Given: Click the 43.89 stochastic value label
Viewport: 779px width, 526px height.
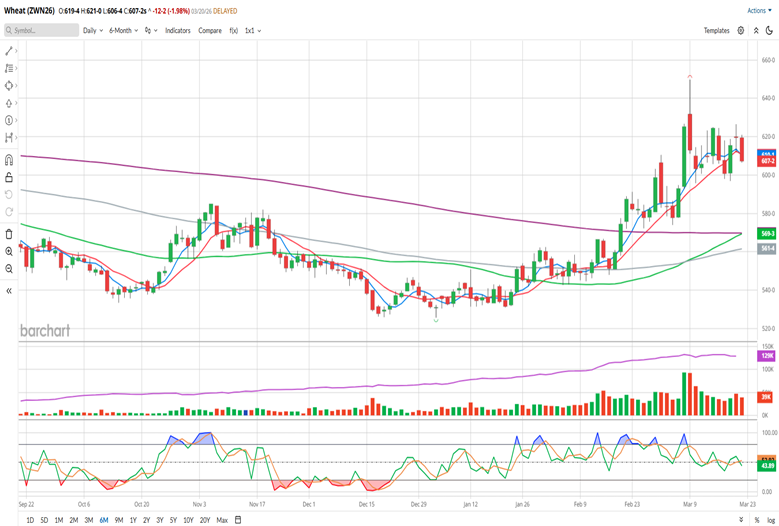Looking at the screenshot, I should [767, 466].
